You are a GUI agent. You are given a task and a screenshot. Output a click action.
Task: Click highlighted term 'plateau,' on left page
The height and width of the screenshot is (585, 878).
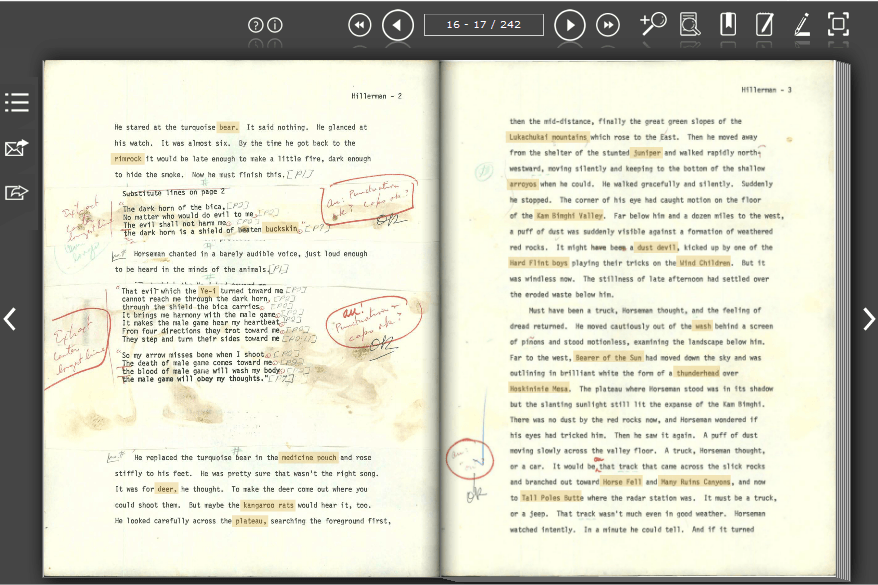click(250, 521)
